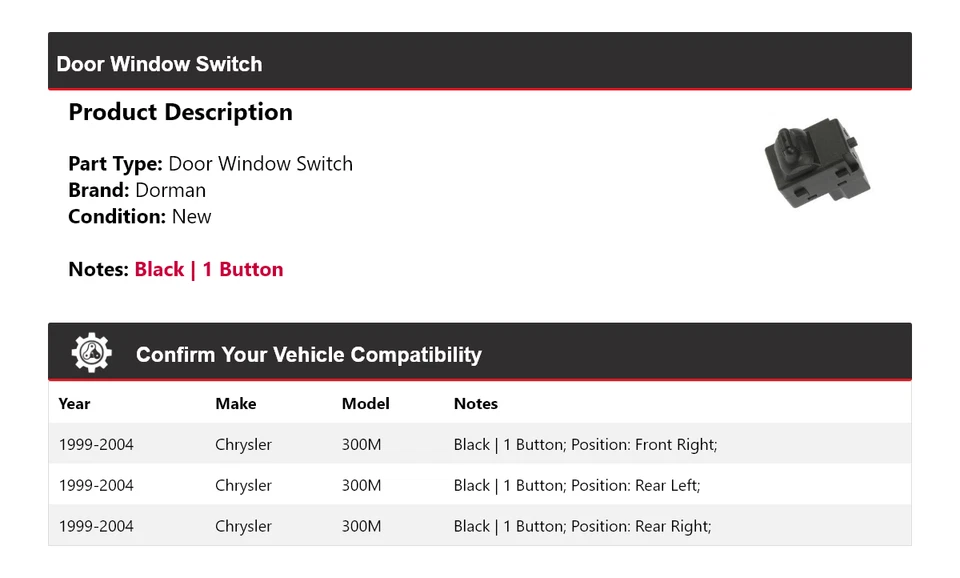This screenshot has width=960, height=578.
Task: Open the door window switch product thumbnail
Action: pos(817,163)
